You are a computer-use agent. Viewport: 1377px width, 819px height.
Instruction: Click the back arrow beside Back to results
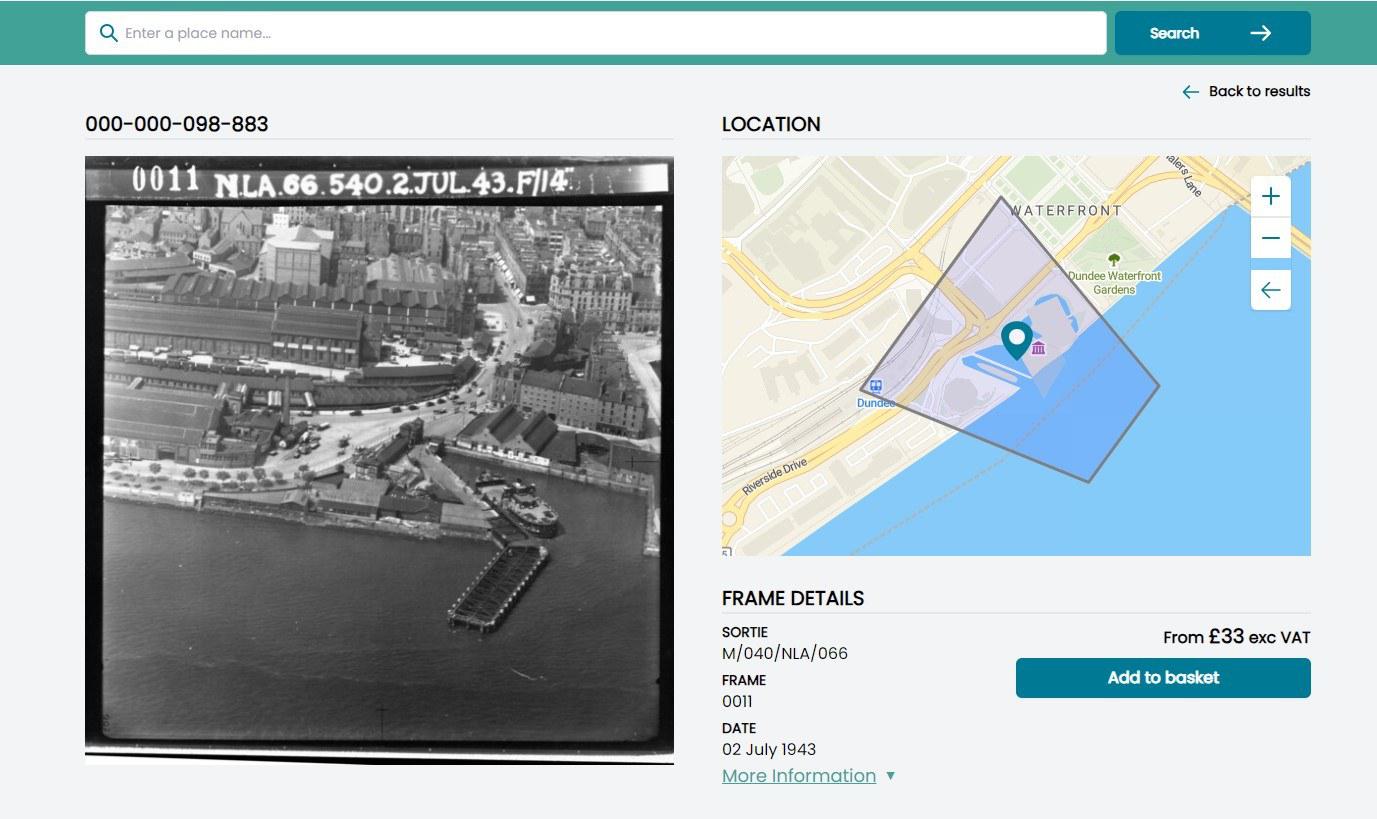(1190, 91)
